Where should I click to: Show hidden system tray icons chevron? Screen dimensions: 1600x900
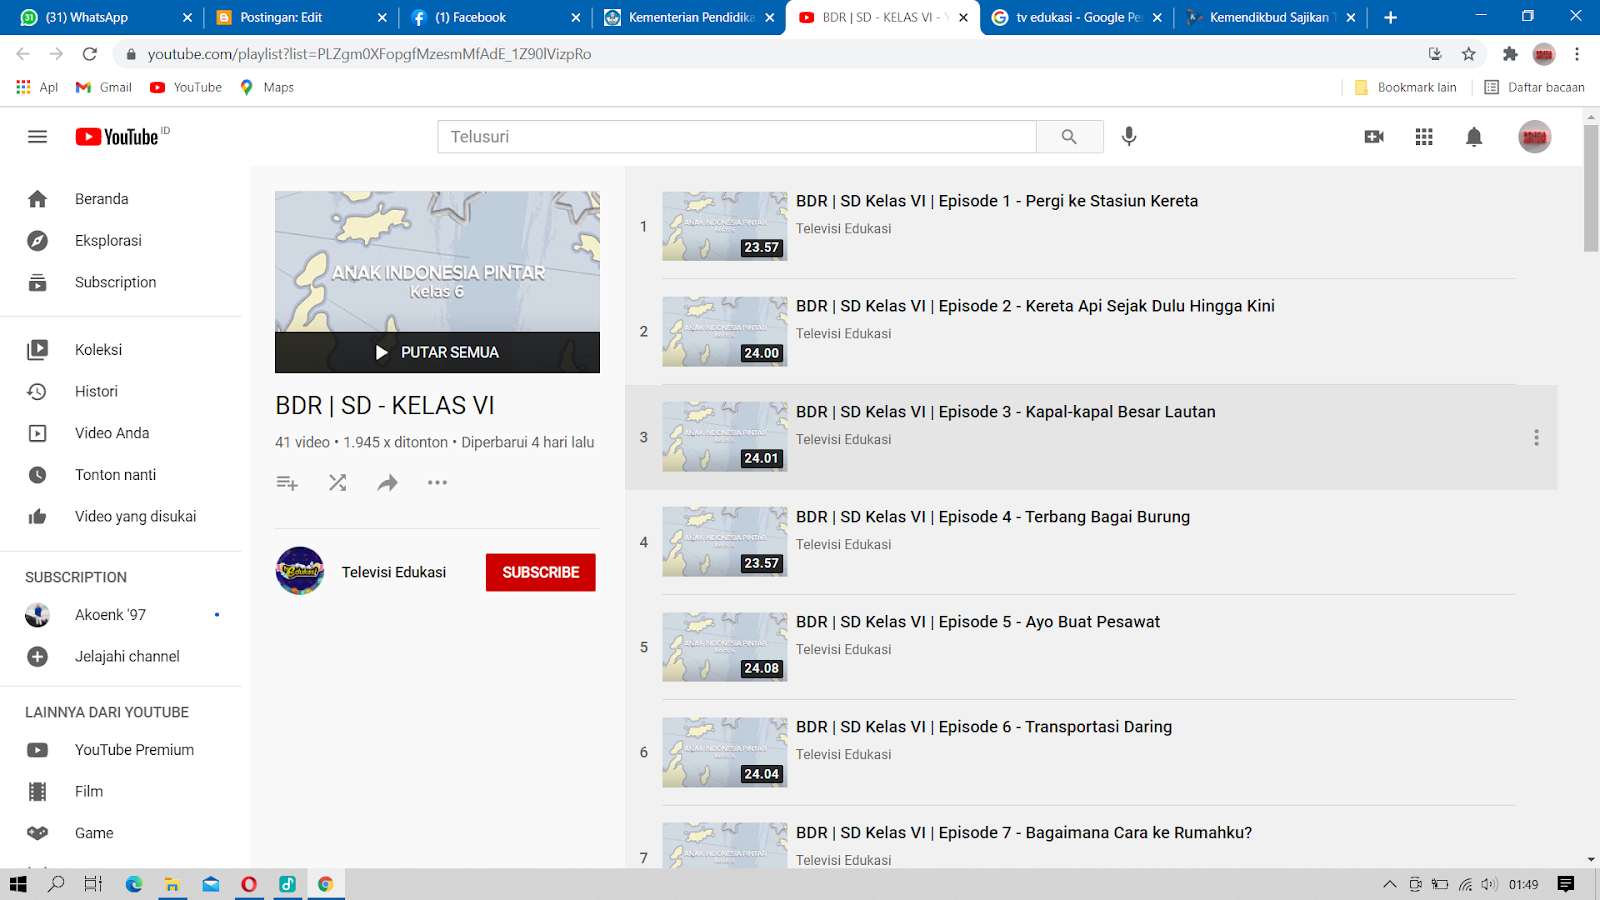coord(1389,884)
